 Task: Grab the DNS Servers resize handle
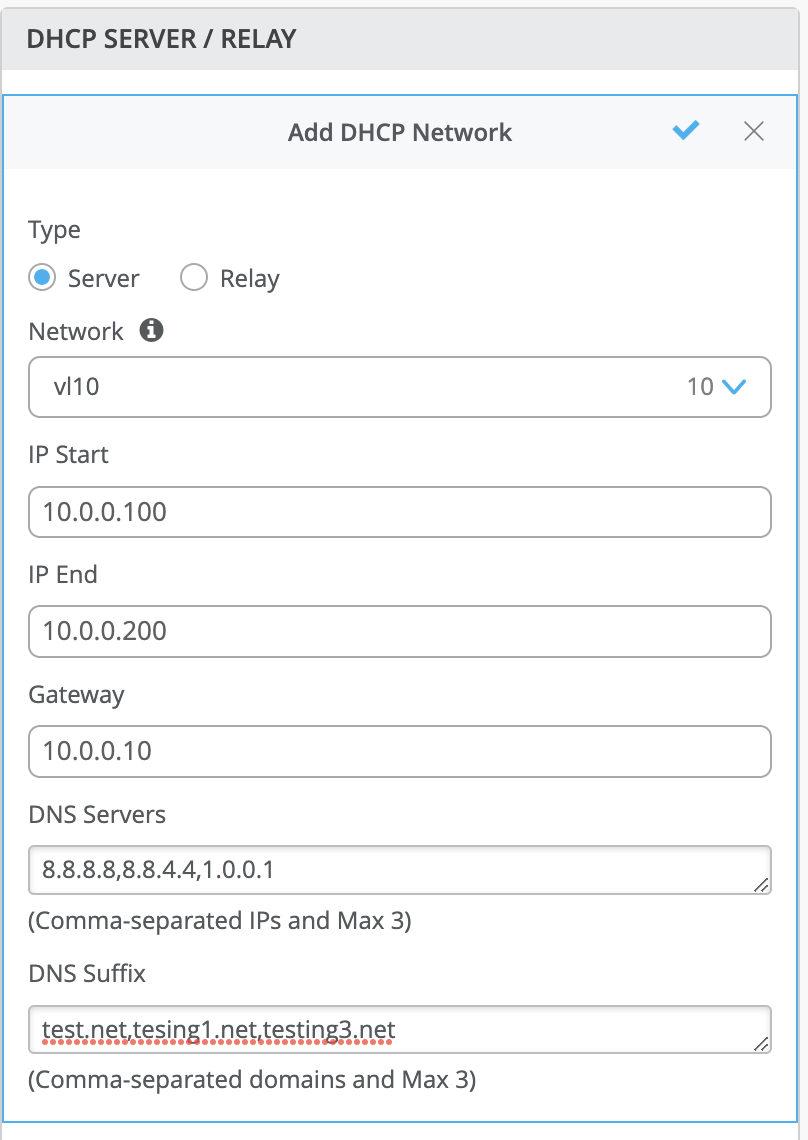pos(761,884)
